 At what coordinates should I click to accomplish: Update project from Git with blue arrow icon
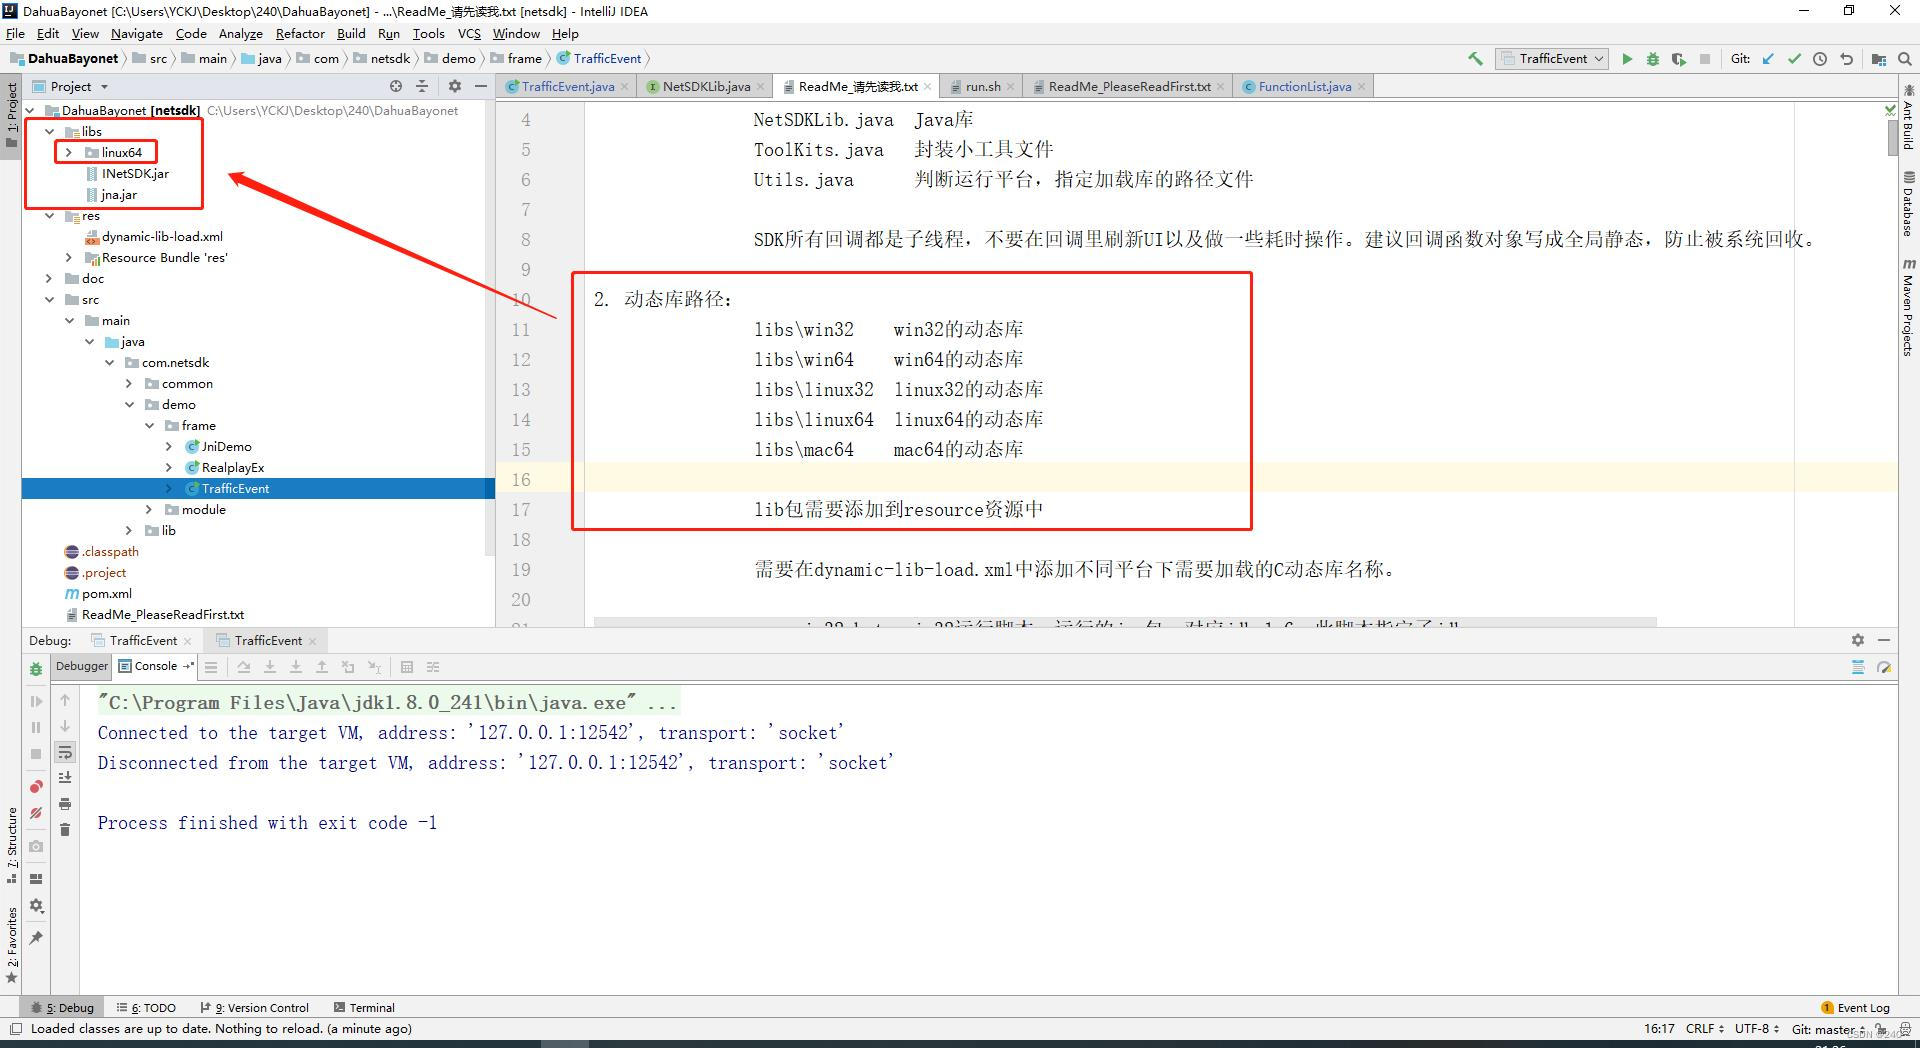1768,59
